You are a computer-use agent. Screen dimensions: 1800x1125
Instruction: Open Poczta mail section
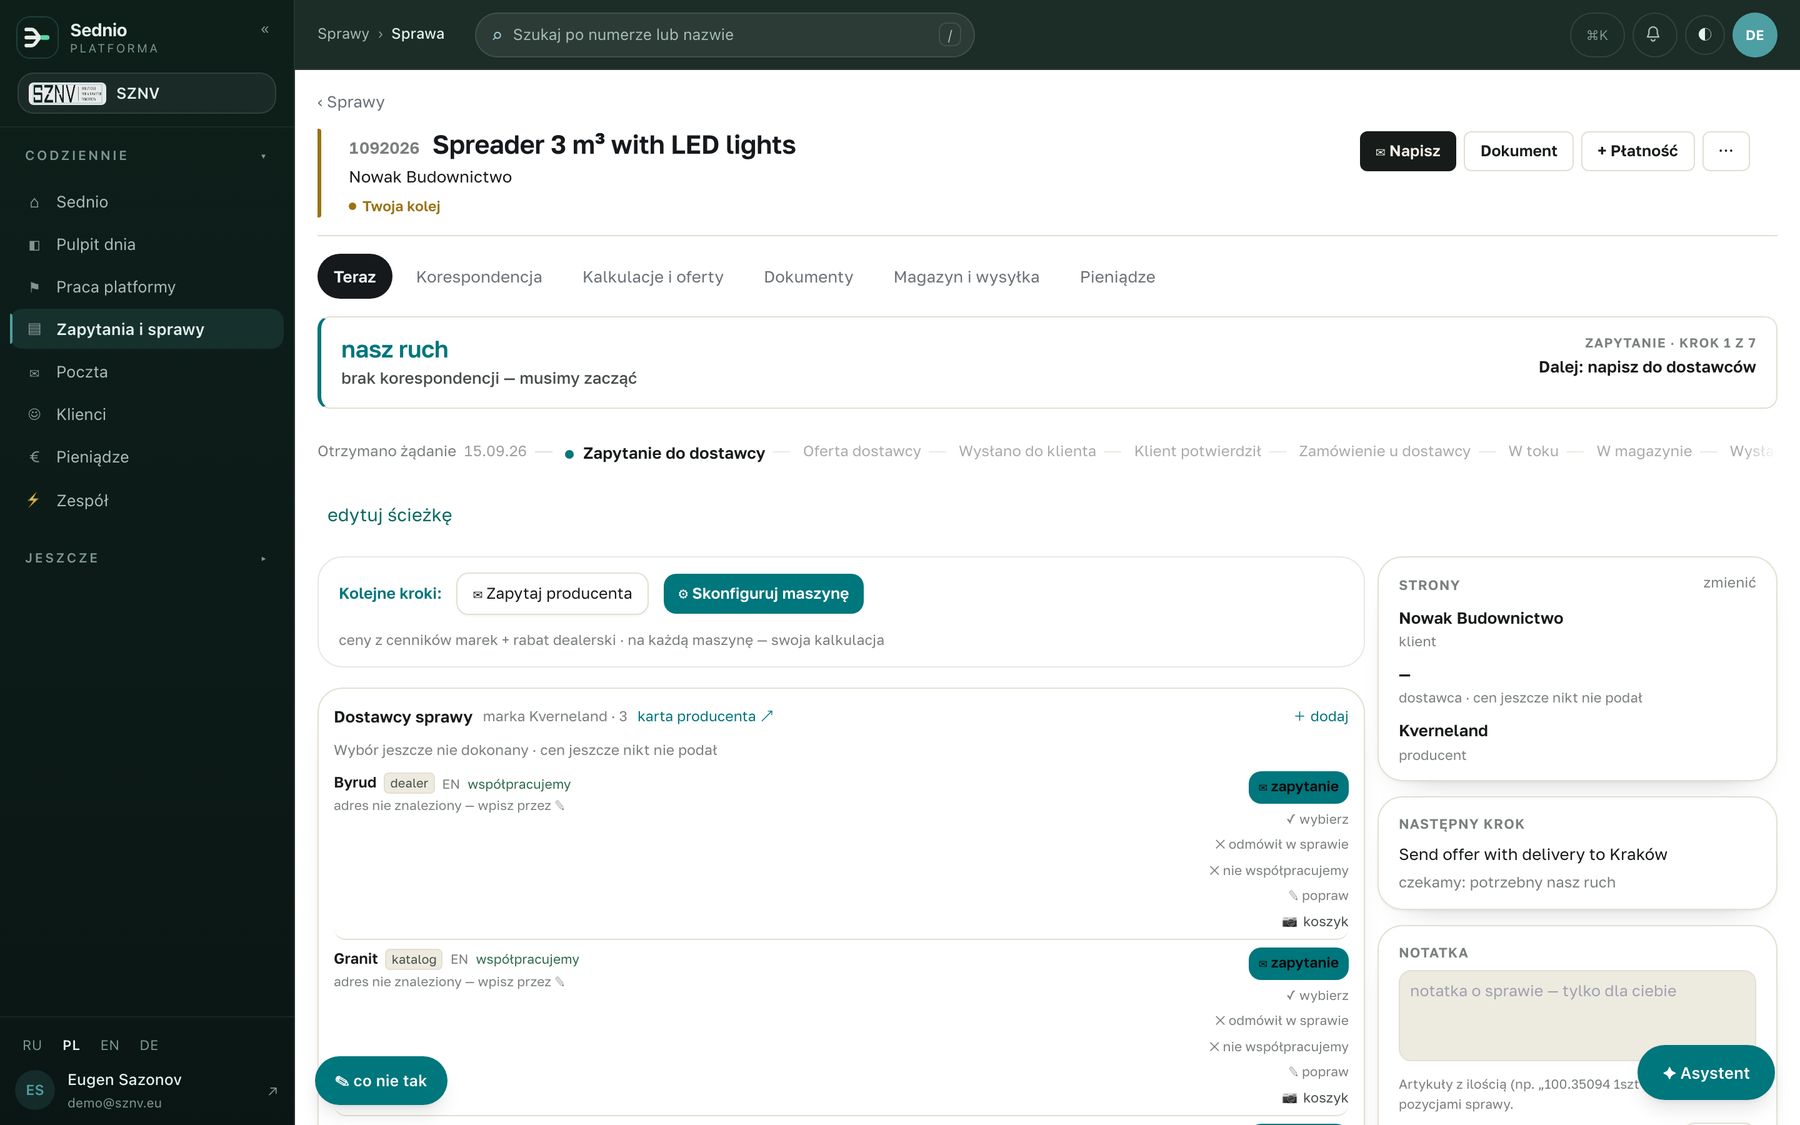(x=146, y=372)
